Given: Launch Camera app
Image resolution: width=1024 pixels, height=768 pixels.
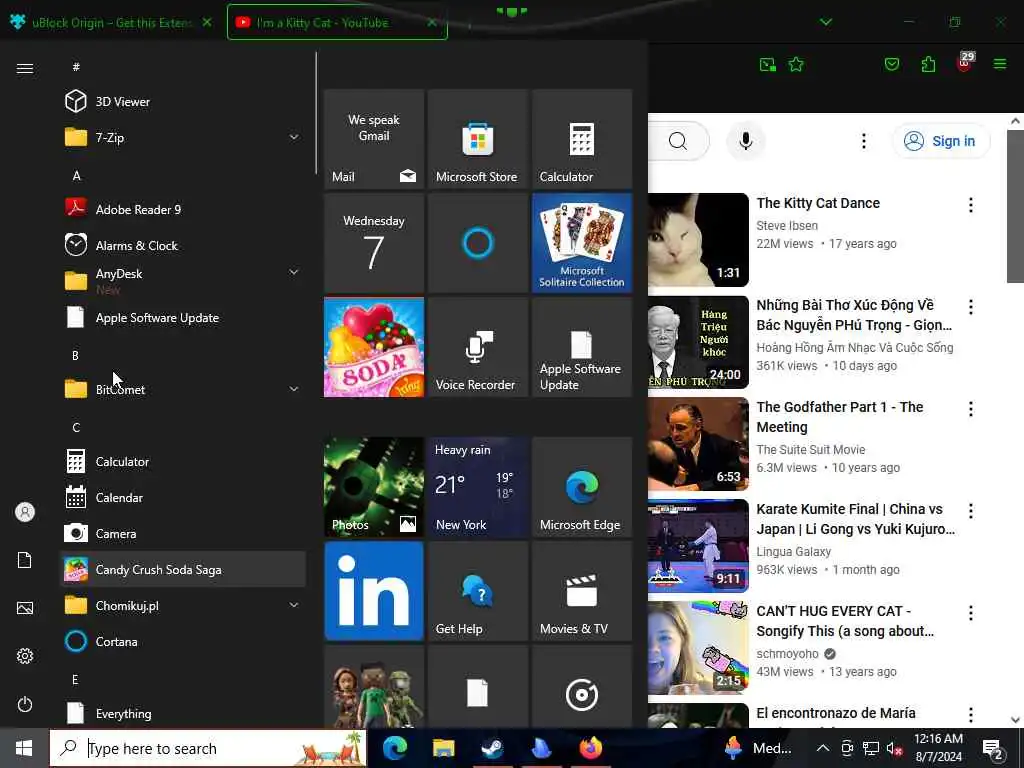Looking at the screenshot, I should coord(183,534).
